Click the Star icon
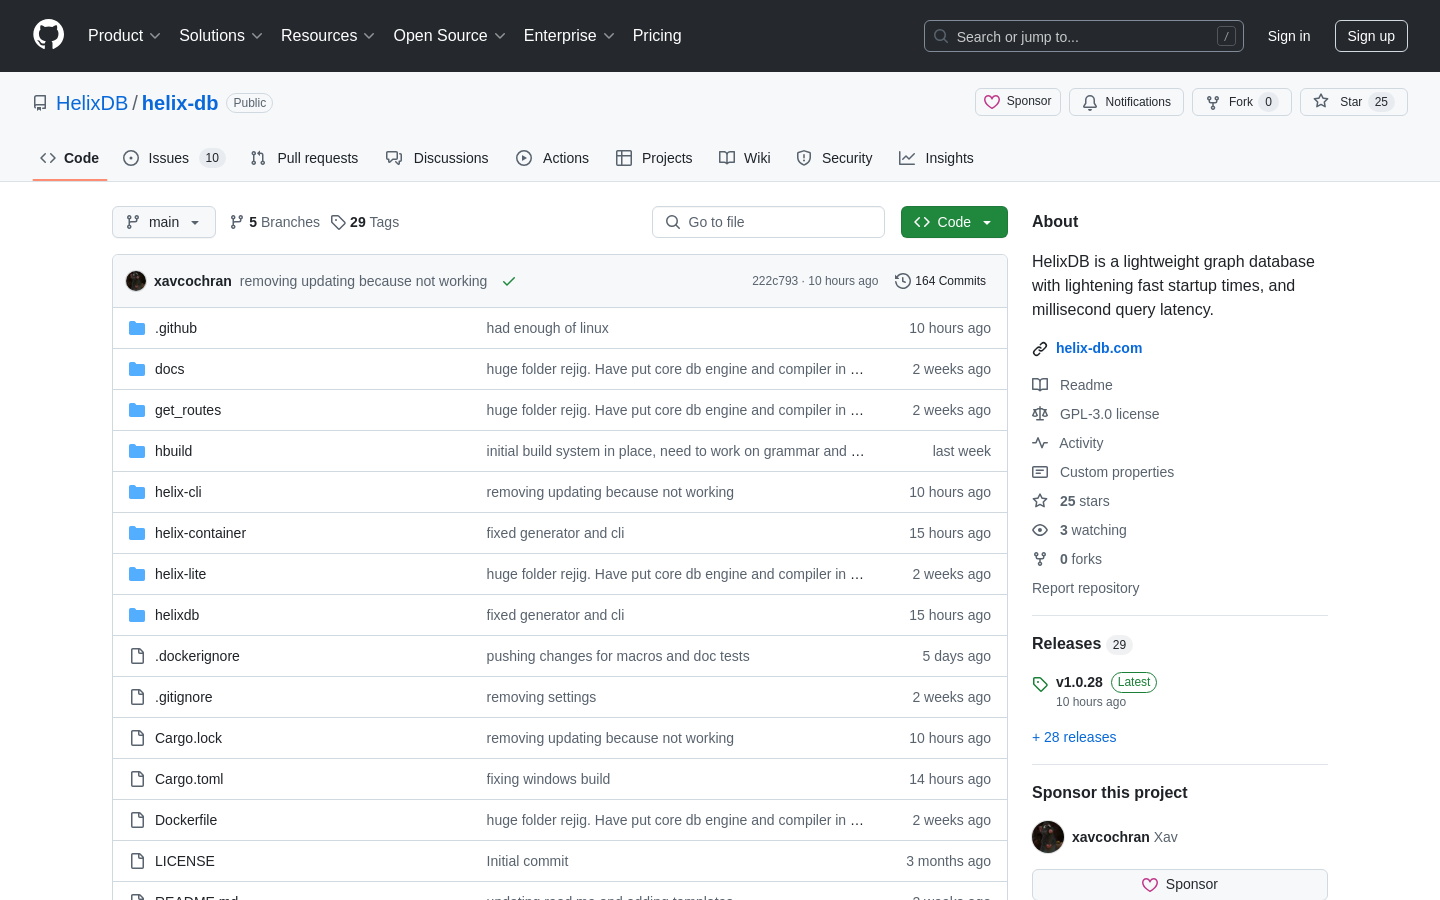1440x900 pixels. click(1321, 101)
